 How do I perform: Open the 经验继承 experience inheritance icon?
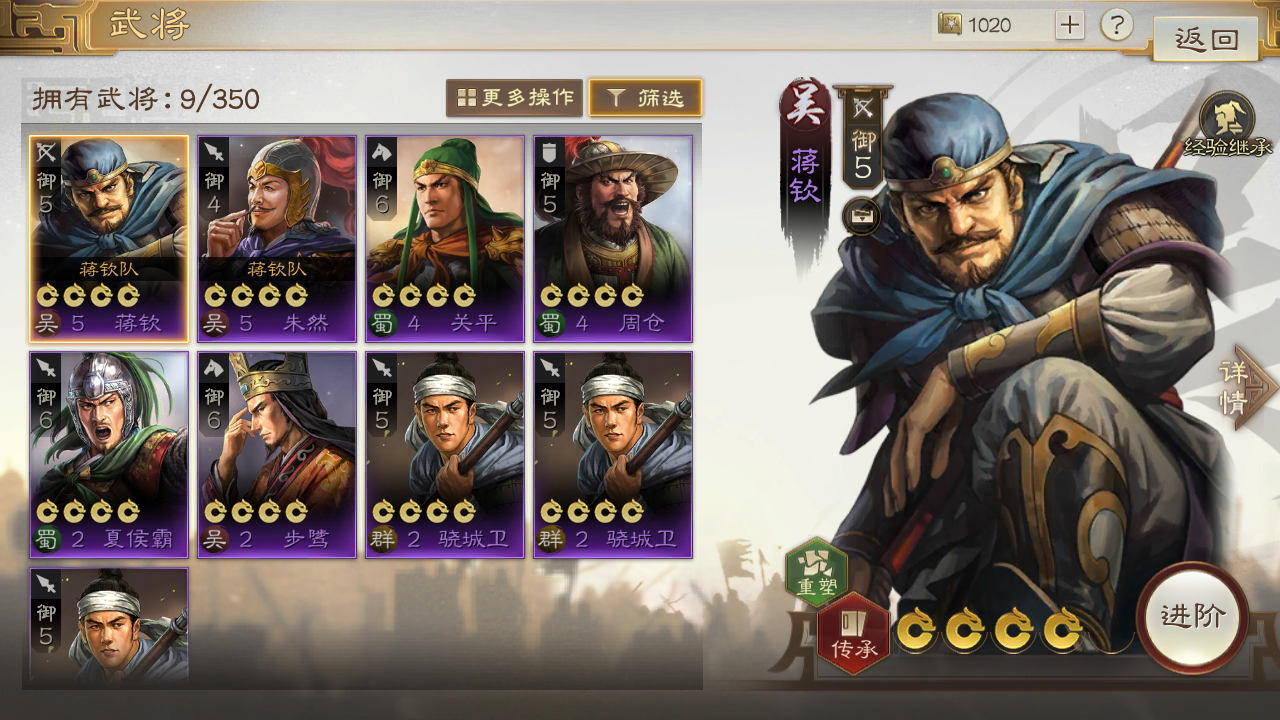(x=1227, y=124)
